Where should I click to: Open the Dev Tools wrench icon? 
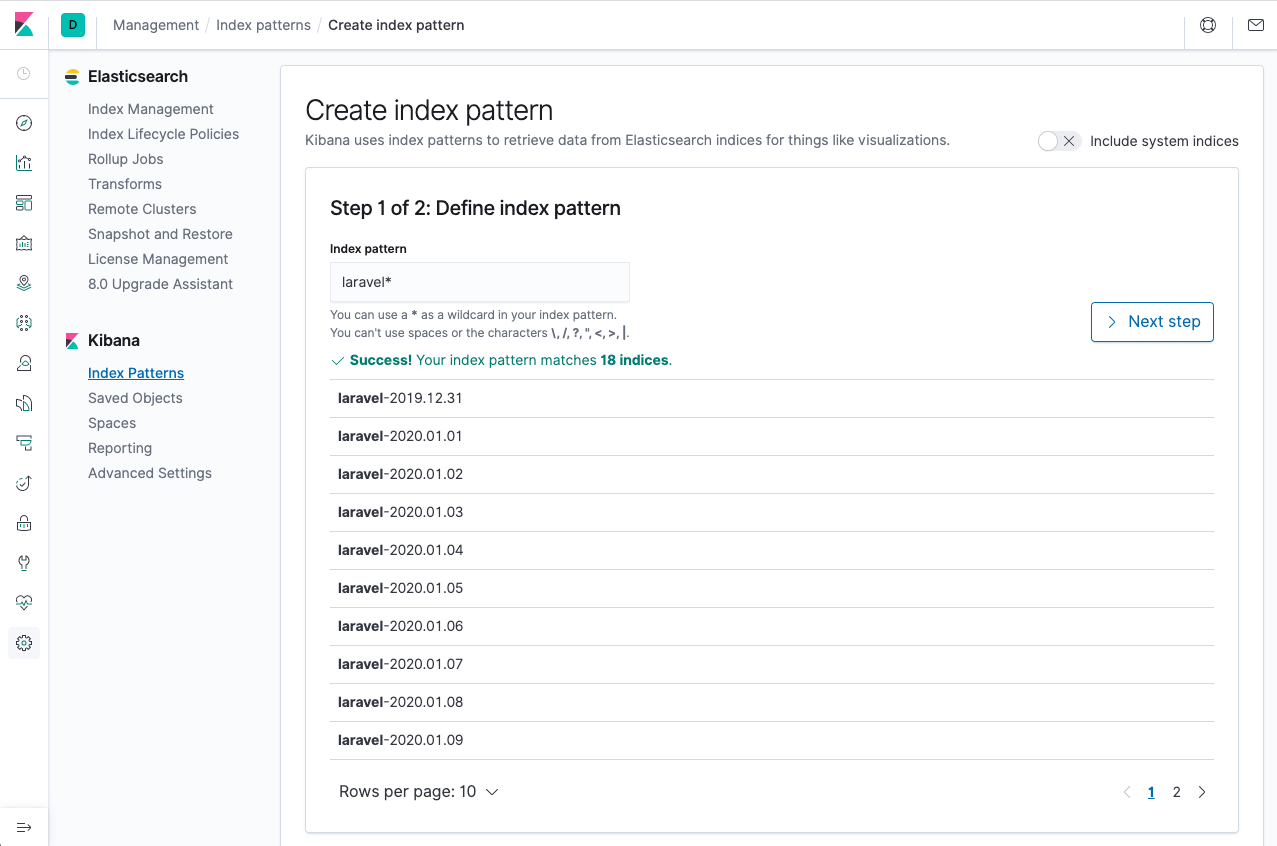[24, 563]
